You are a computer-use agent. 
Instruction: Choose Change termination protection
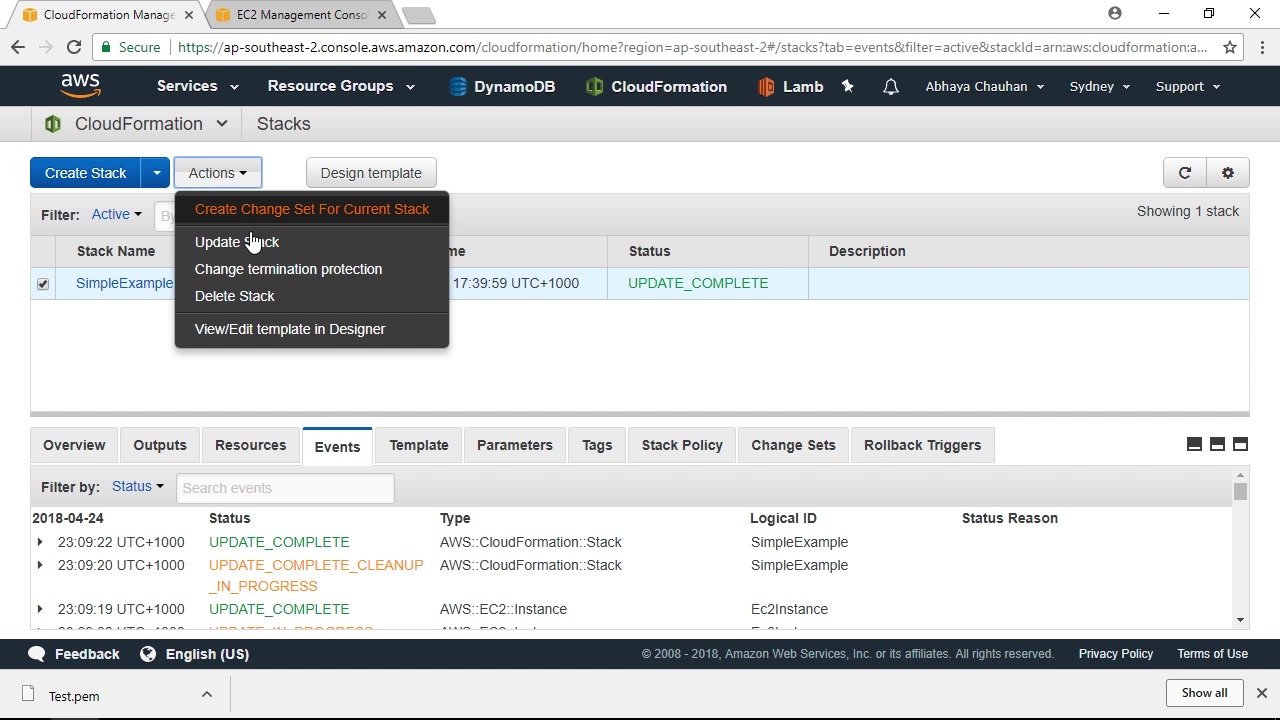pos(312,269)
